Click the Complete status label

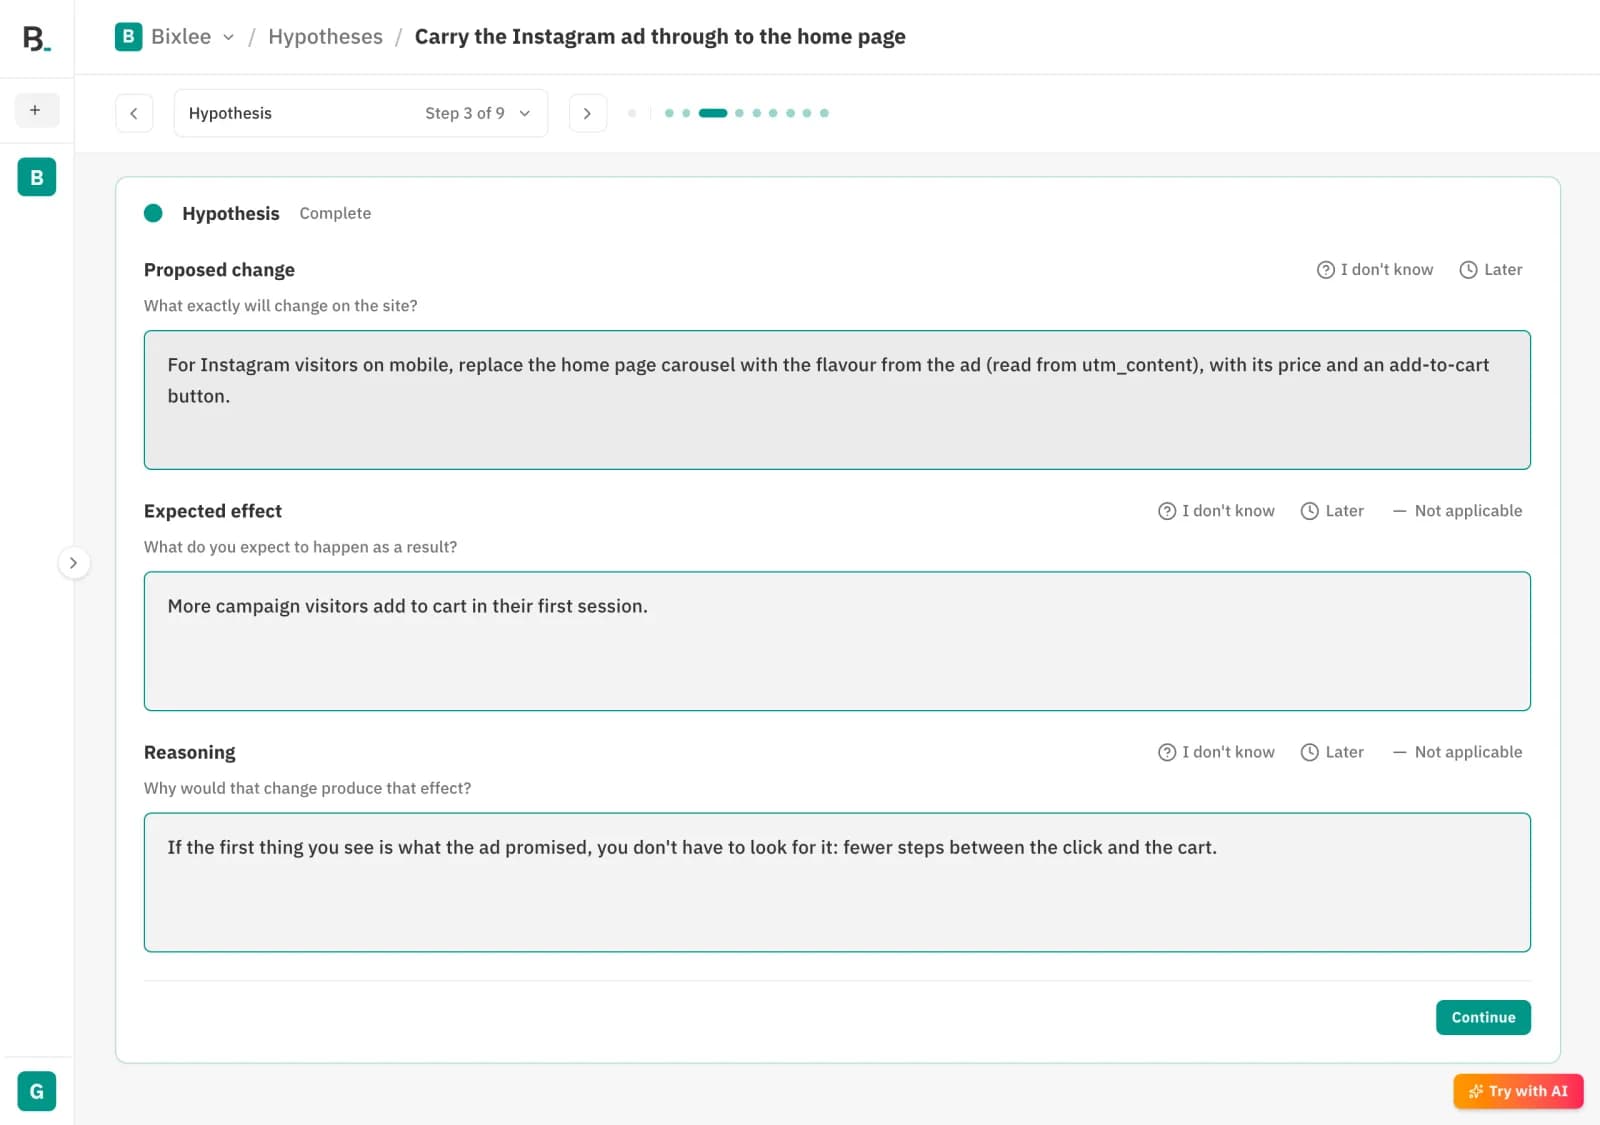tap(335, 213)
